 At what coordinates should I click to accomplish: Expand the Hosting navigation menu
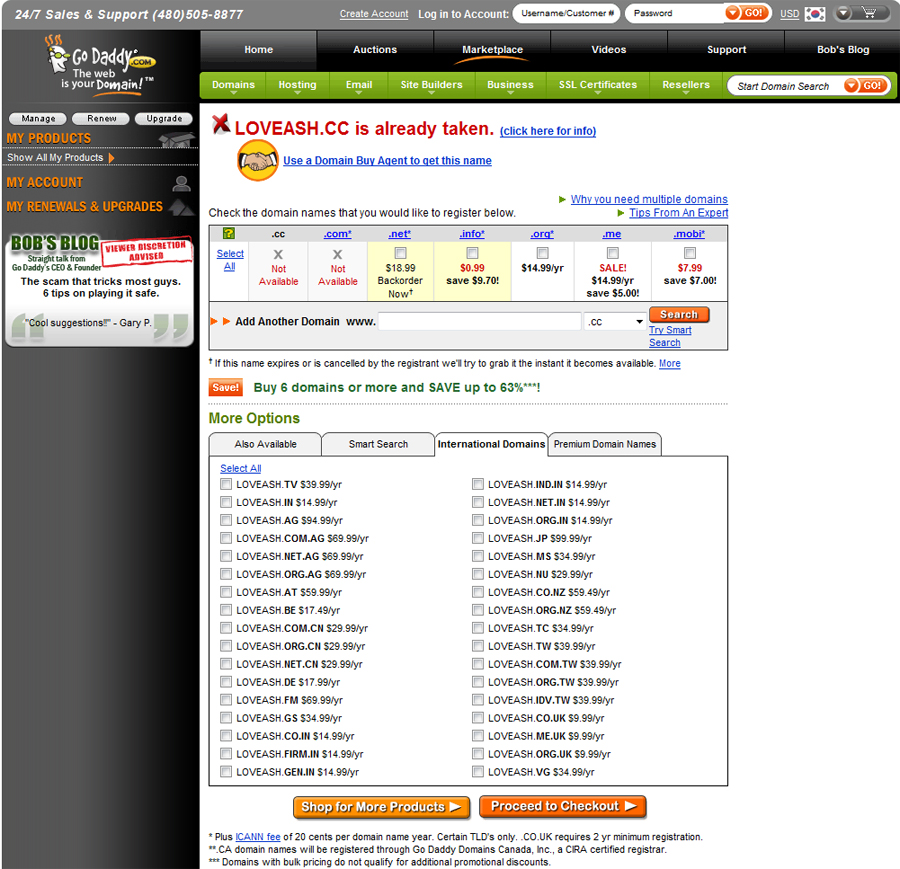(x=297, y=85)
